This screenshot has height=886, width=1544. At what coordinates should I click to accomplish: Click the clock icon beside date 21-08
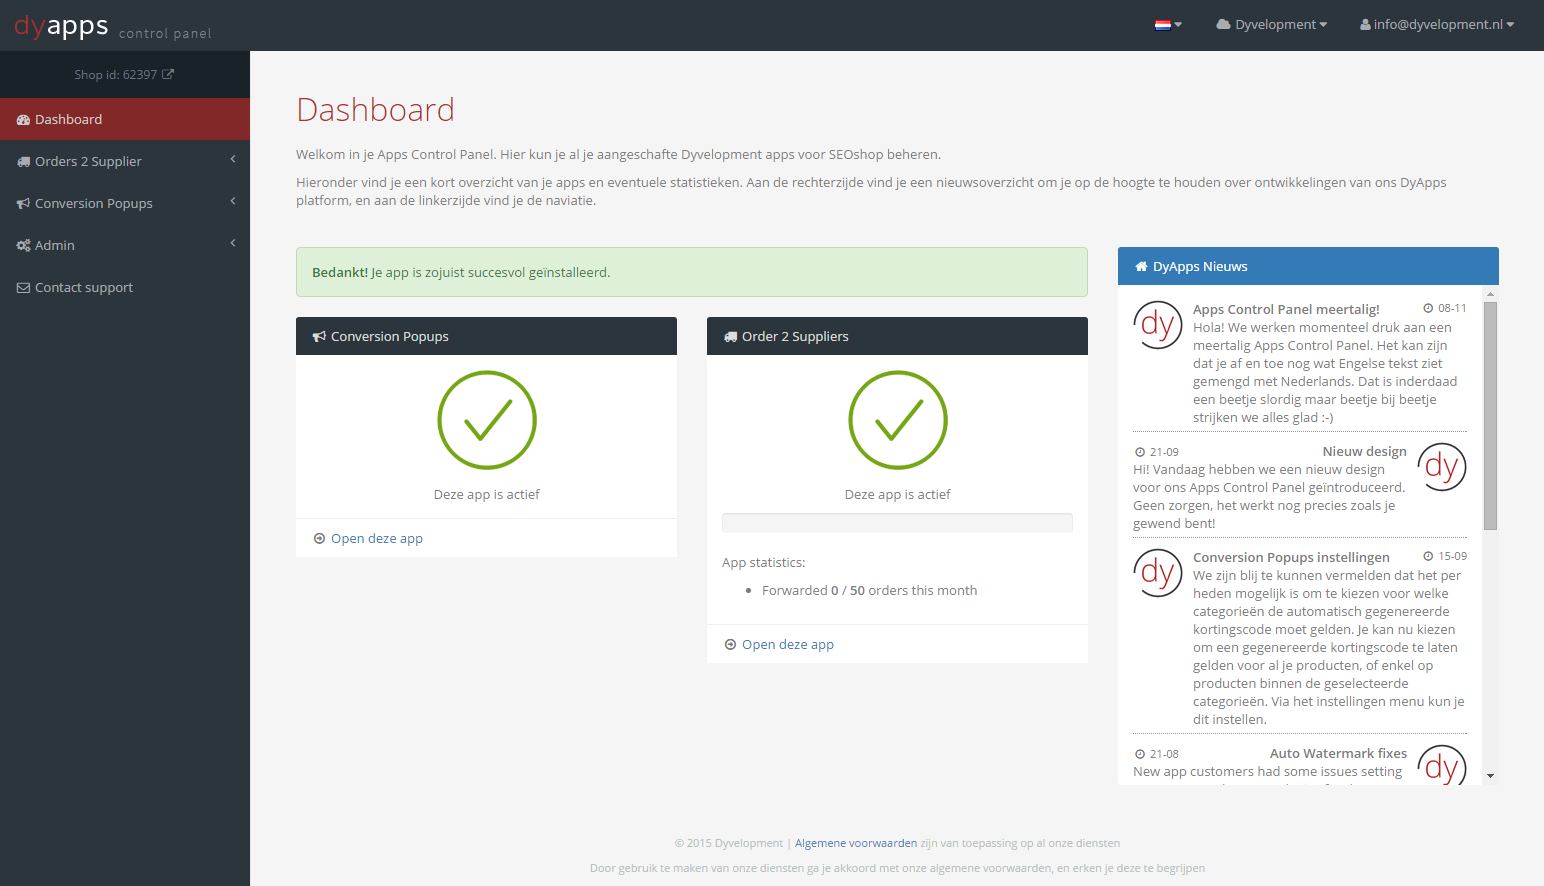pyautogui.click(x=1140, y=754)
